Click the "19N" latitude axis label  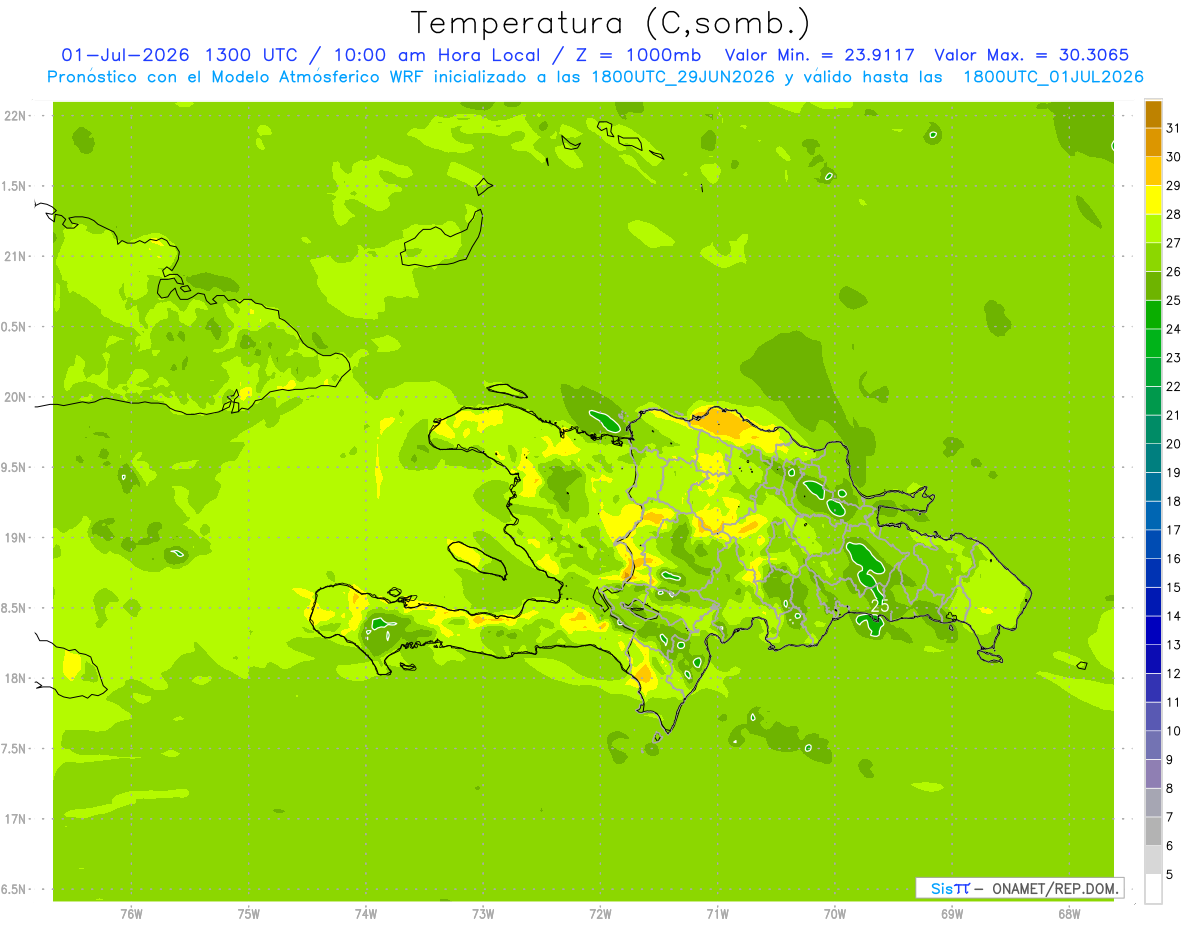pyautogui.click(x=15, y=538)
